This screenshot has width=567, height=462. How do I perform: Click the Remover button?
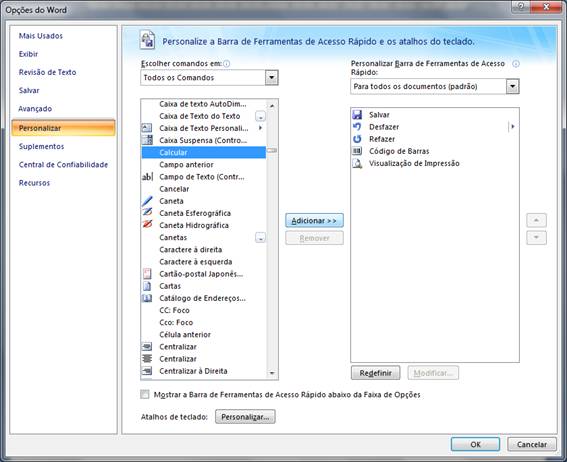click(x=314, y=238)
